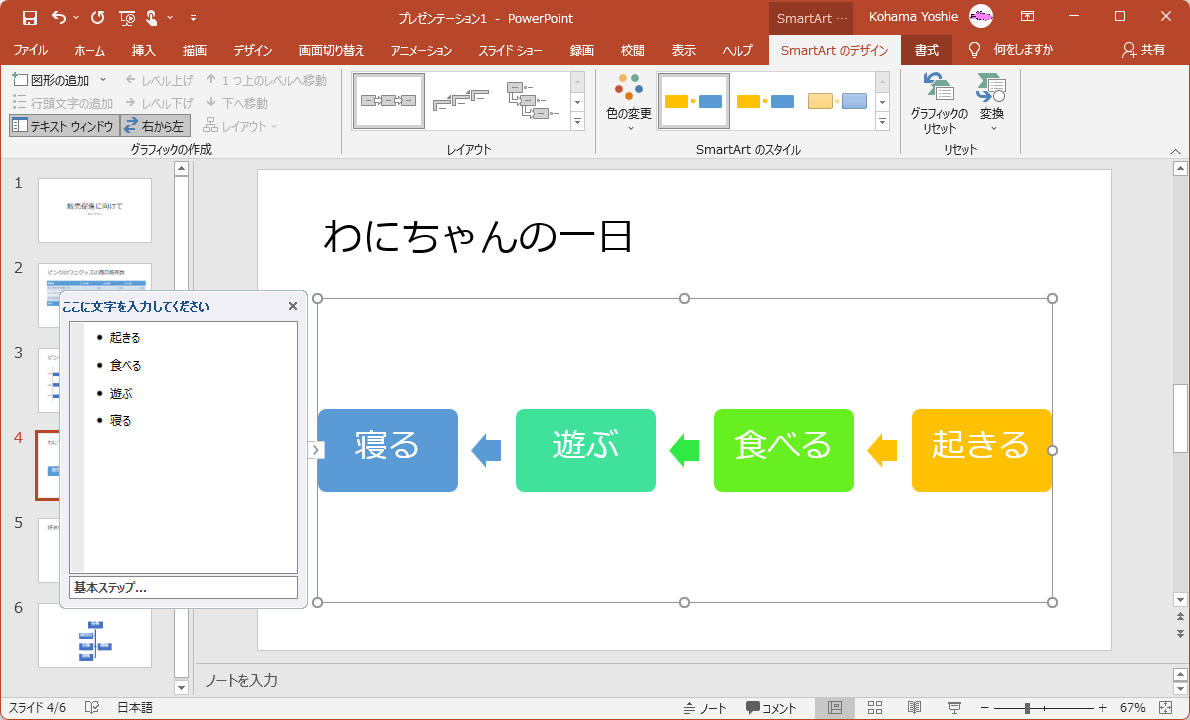1190x720 pixels.
Task: Open the デザイン tab
Action: 253,50
